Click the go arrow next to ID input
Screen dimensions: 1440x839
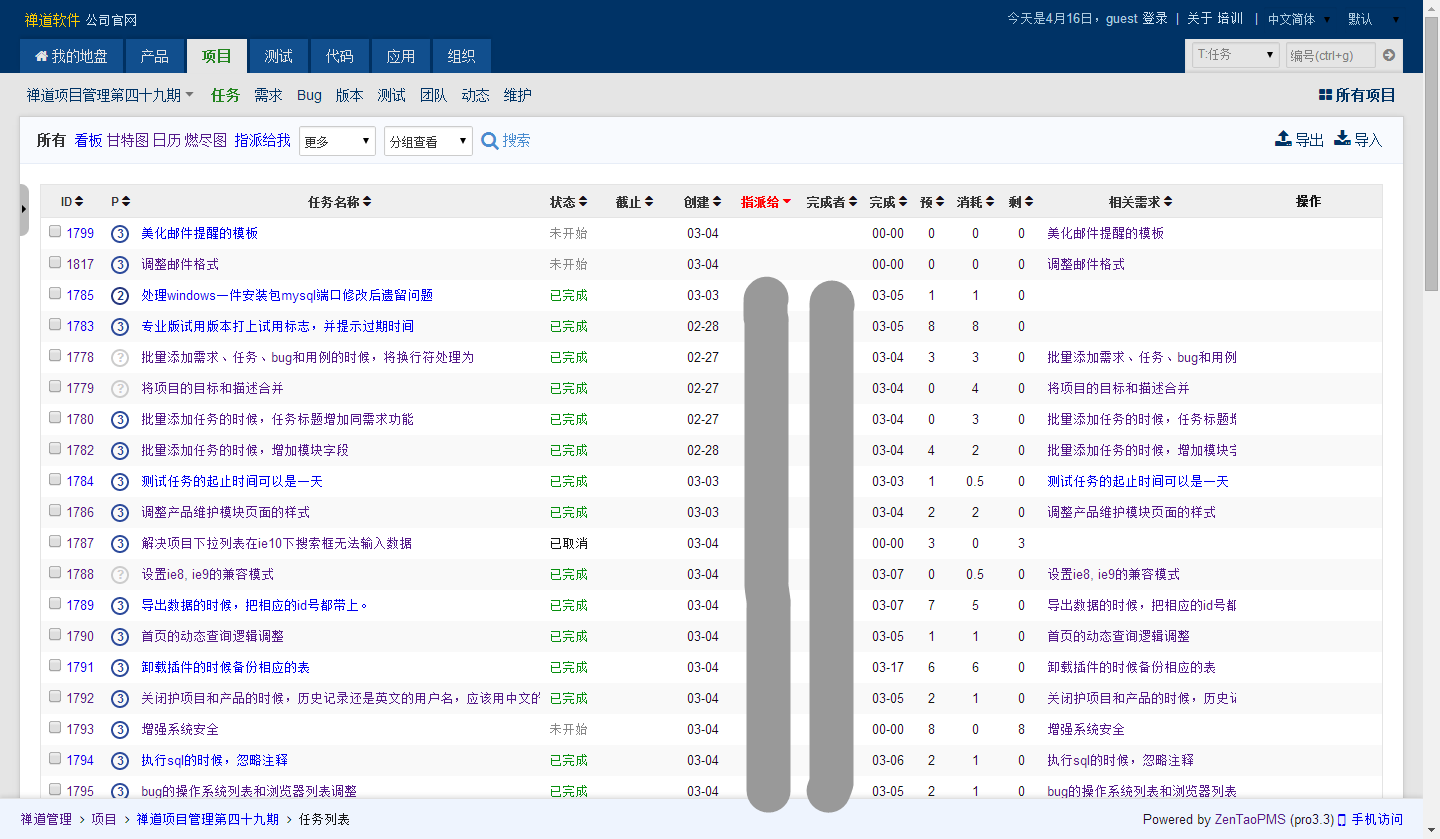coord(1389,55)
